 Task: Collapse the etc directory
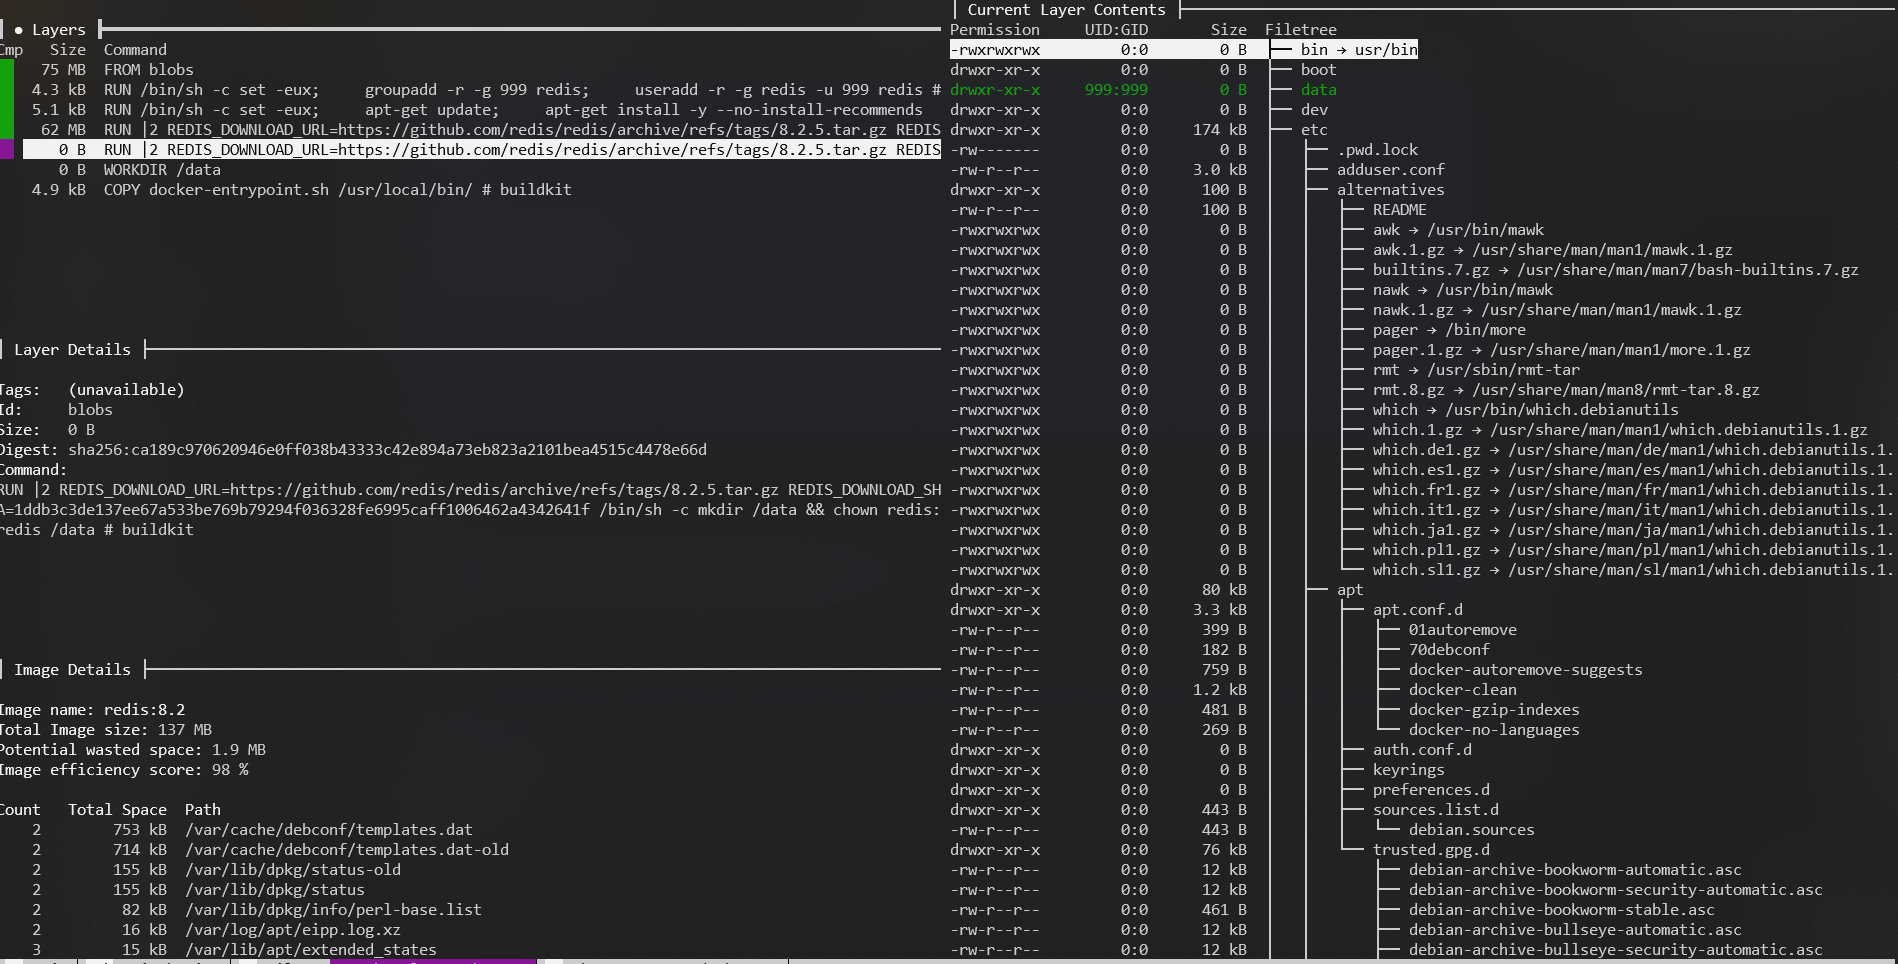coord(1314,130)
